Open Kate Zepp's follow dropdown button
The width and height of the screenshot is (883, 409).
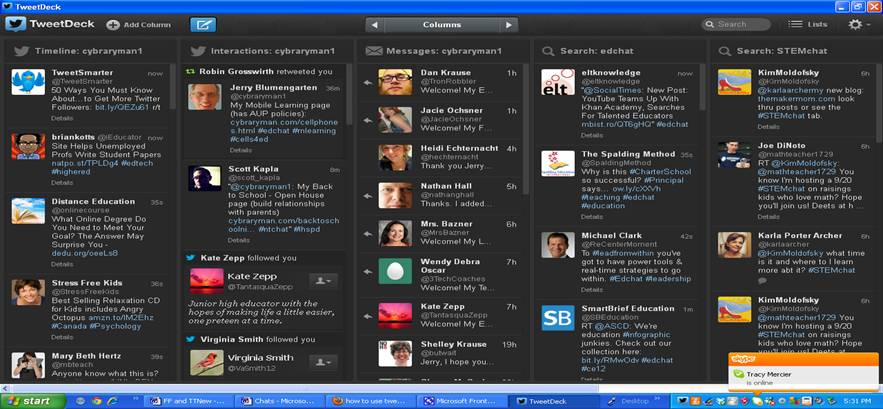323,281
